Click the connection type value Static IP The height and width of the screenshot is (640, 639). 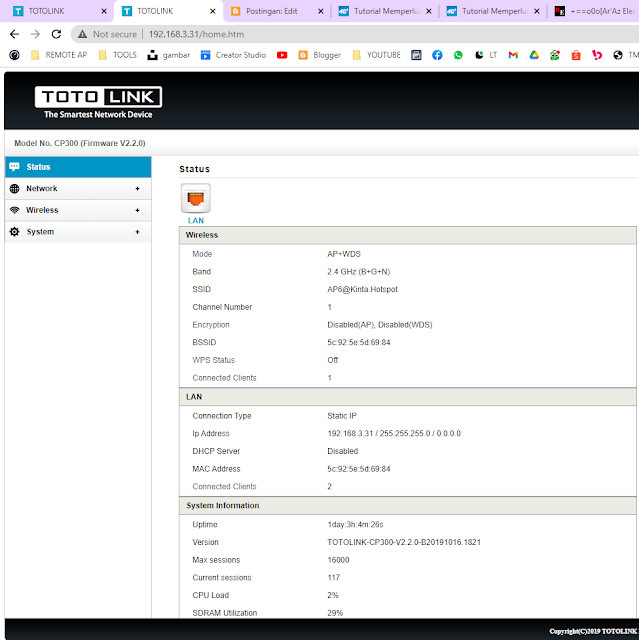[342, 416]
